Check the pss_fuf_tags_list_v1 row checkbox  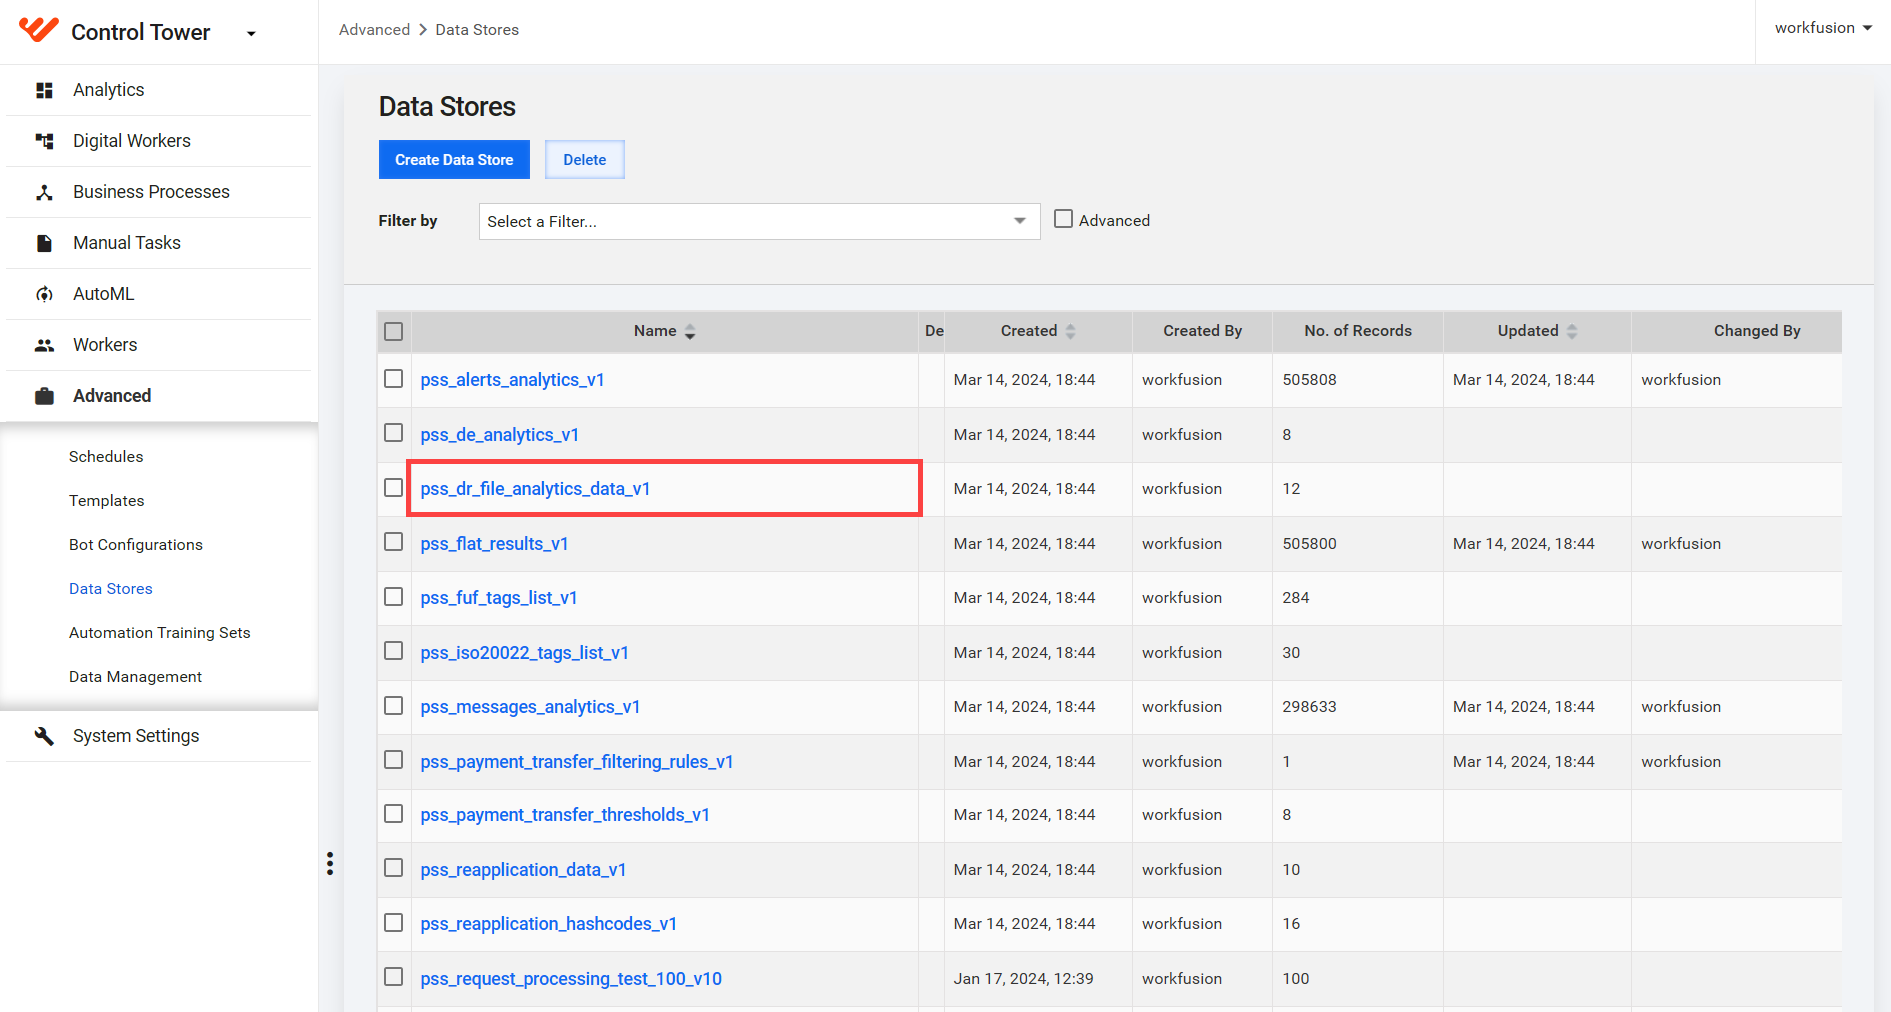point(394,597)
